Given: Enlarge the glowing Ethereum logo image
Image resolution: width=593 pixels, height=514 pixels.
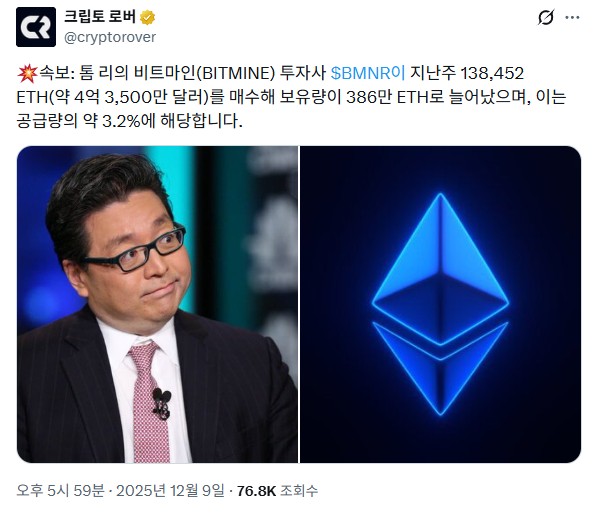Looking at the screenshot, I should click(440, 304).
